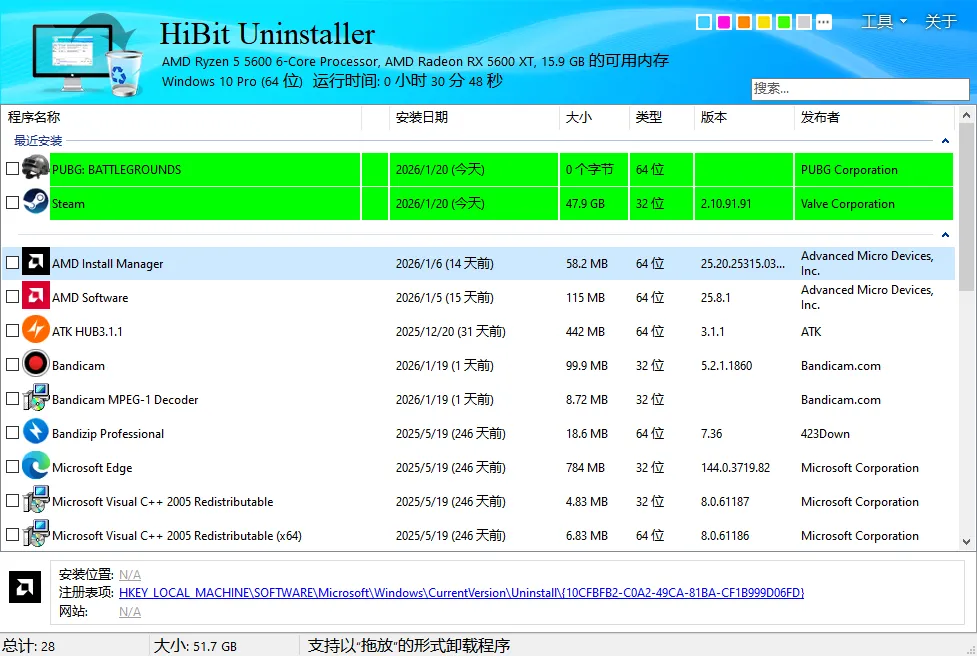
Task: Check the AMD Install Manager checkbox
Action: tap(12, 263)
